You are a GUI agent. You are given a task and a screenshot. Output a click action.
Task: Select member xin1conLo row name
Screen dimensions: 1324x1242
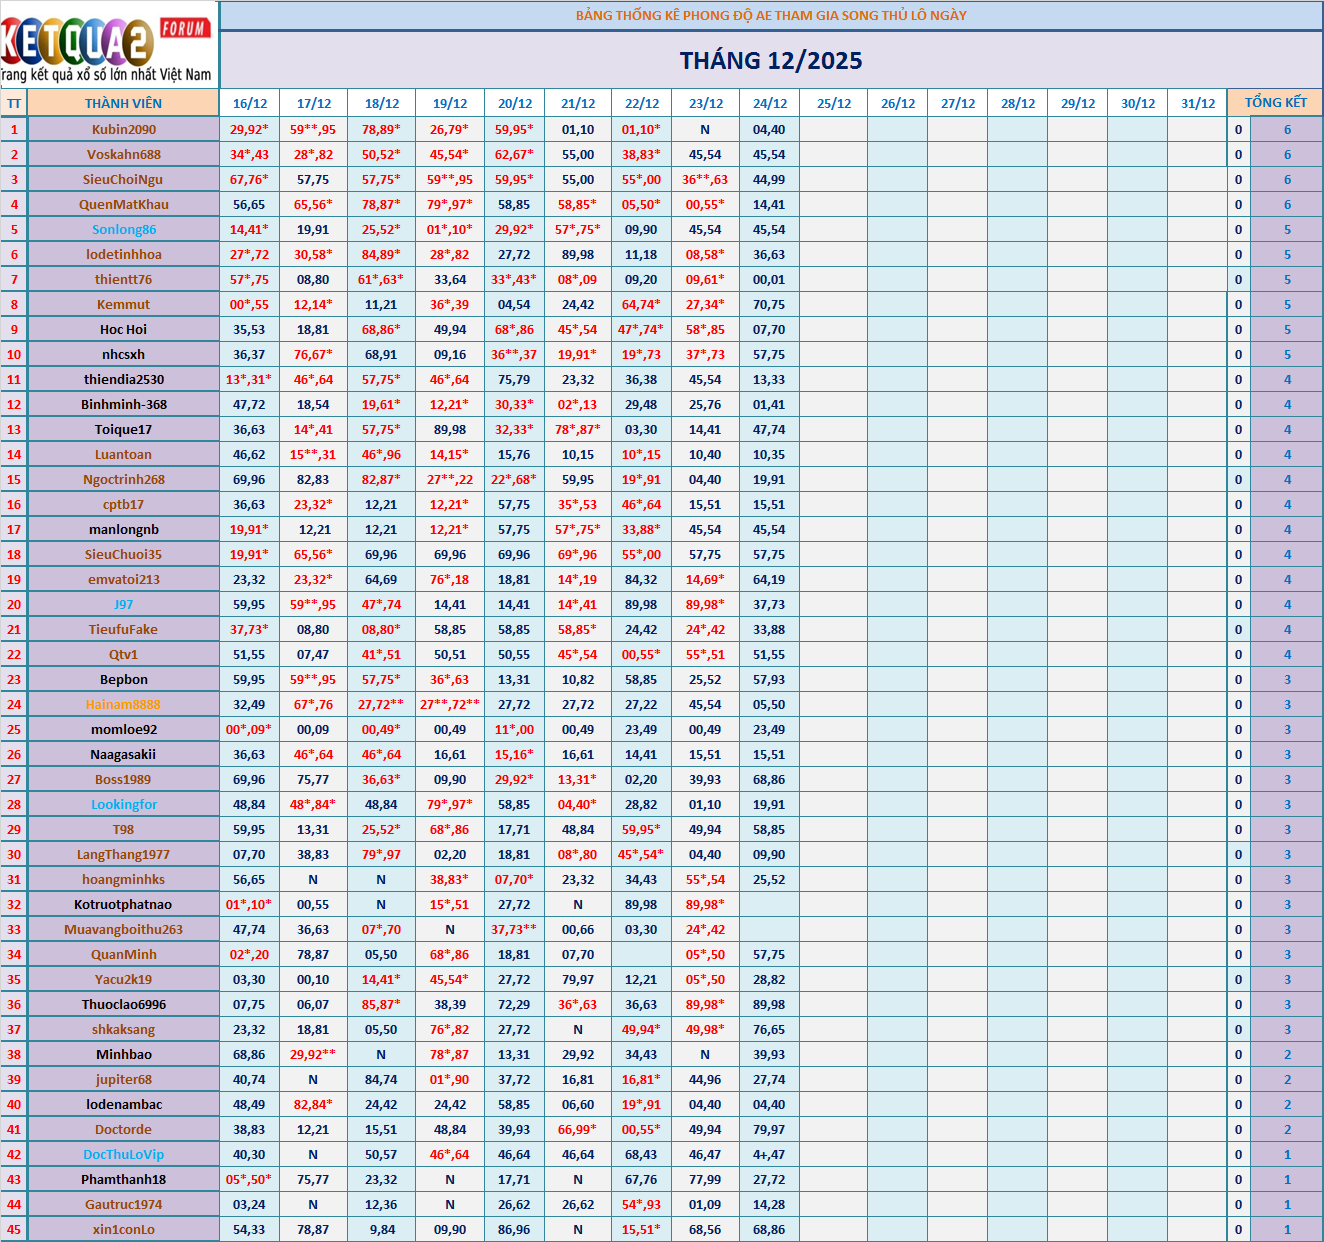123,1229
